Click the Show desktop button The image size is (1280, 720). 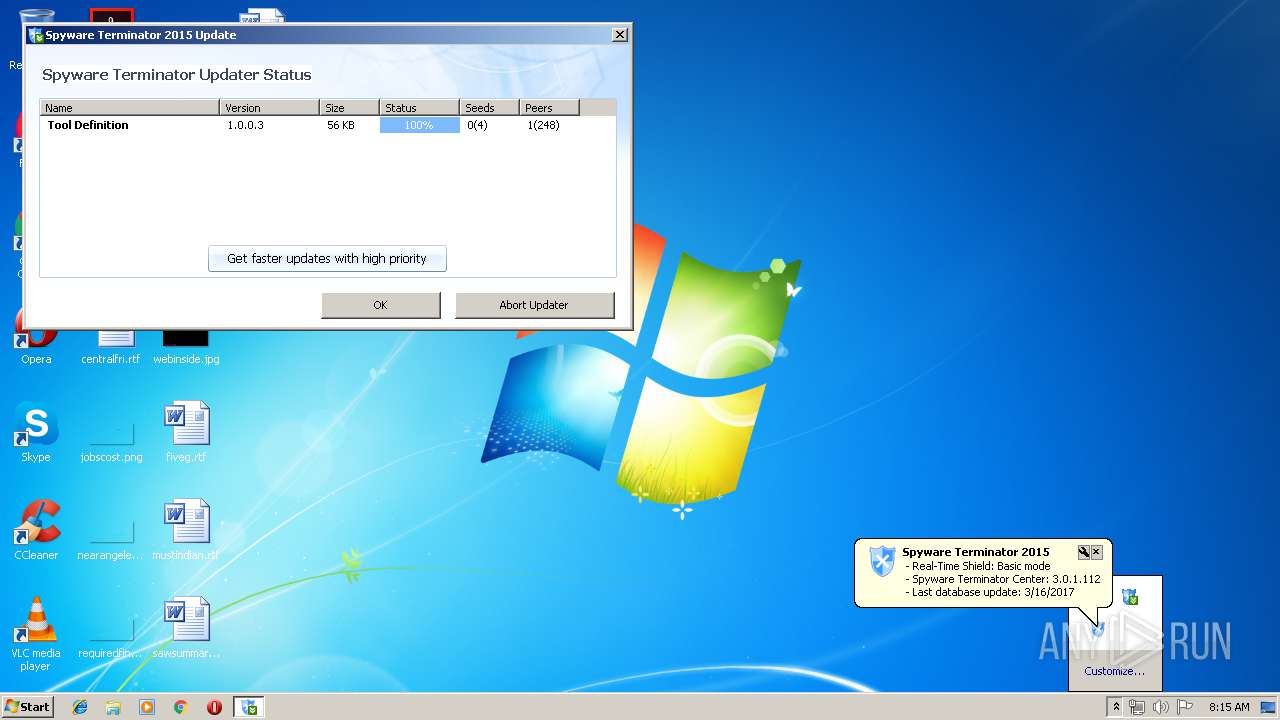click(1269, 707)
